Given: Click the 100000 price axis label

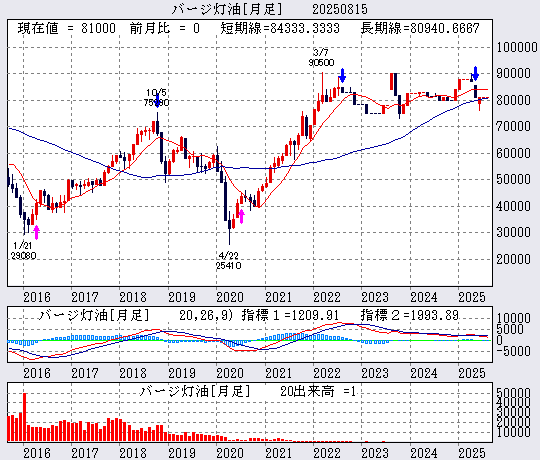Looking at the screenshot, I should (x=517, y=47).
